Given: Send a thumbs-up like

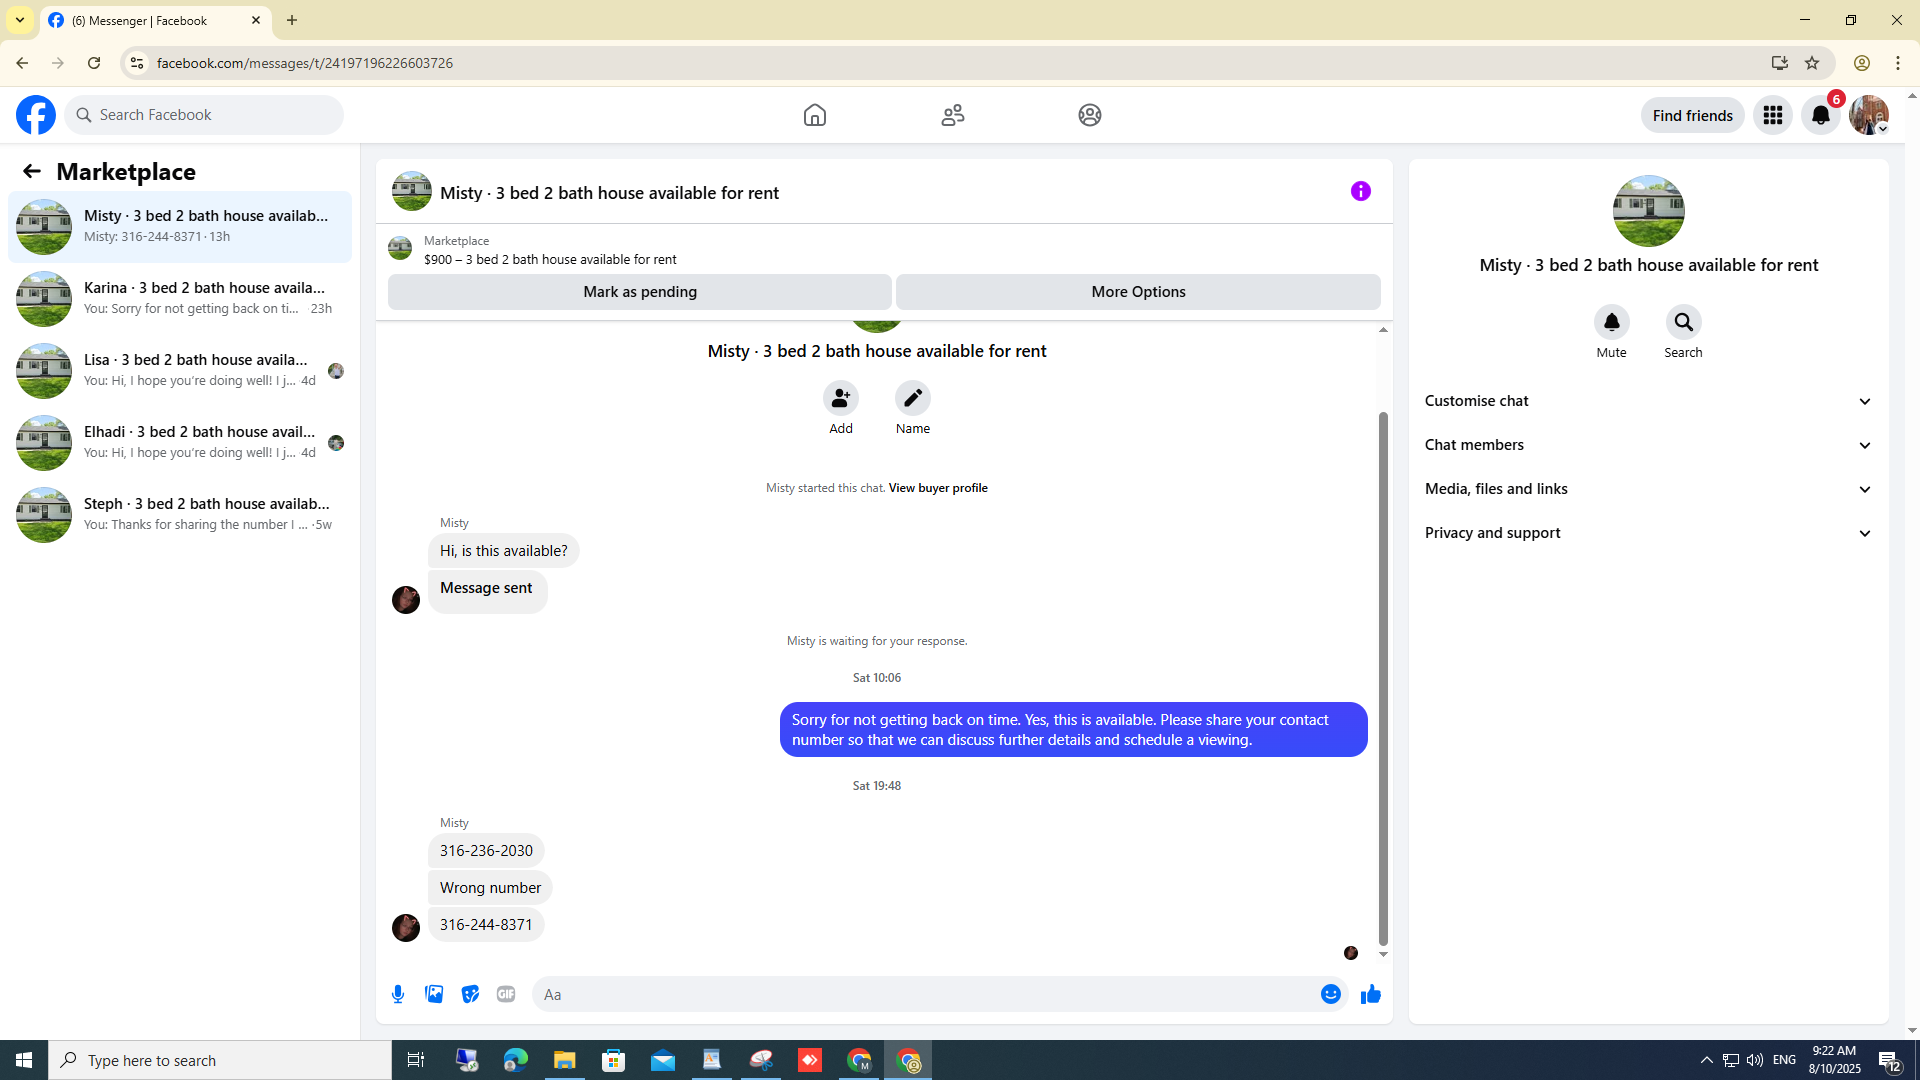Looking at the screenshot, I should pyautogui.click(x=1370, y=994).
